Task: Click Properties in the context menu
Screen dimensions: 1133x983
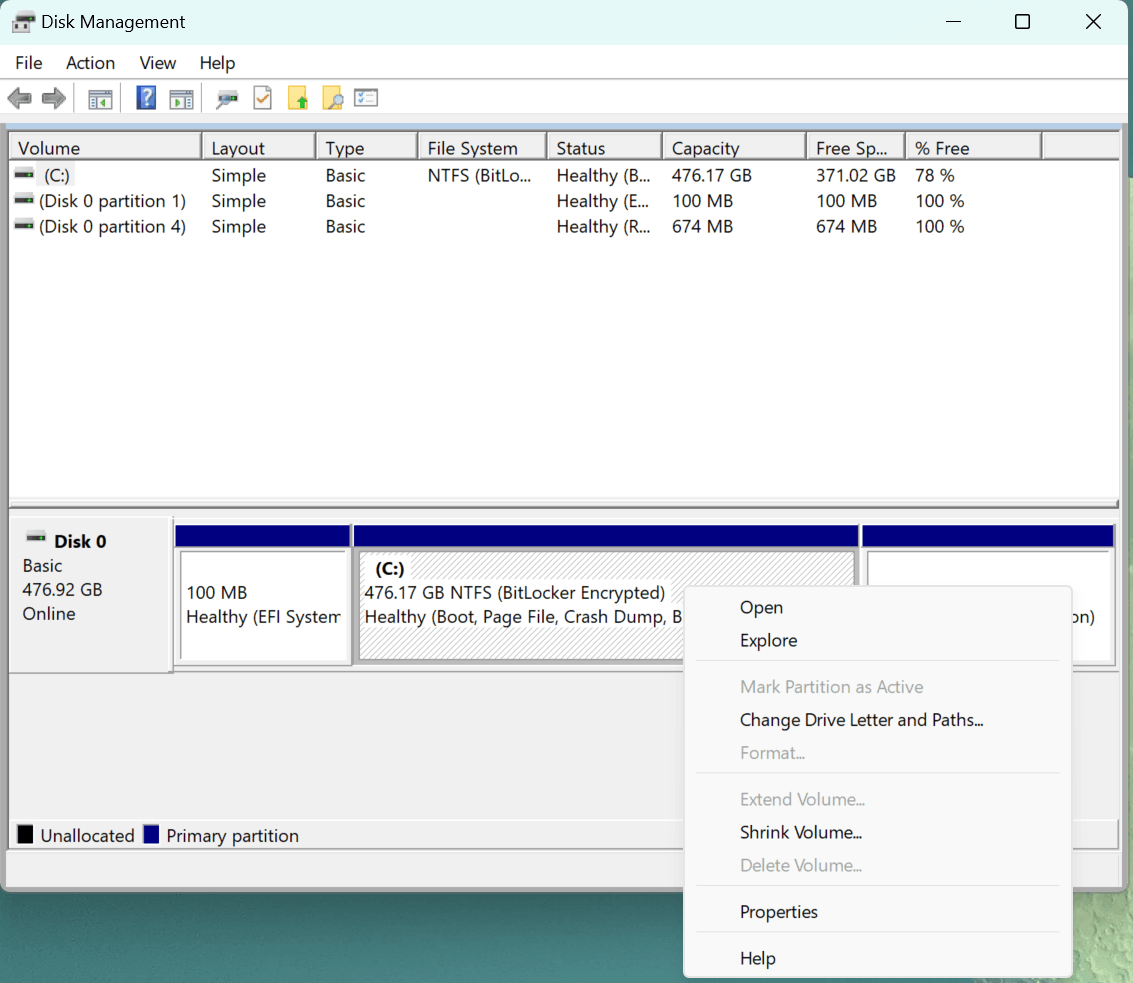Action: pos(779,911)
